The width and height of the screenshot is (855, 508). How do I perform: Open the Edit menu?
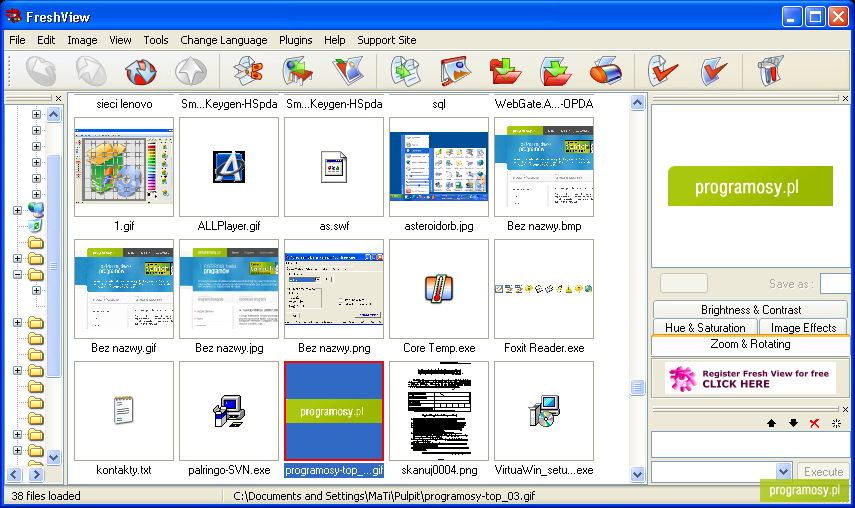point(46,40)
